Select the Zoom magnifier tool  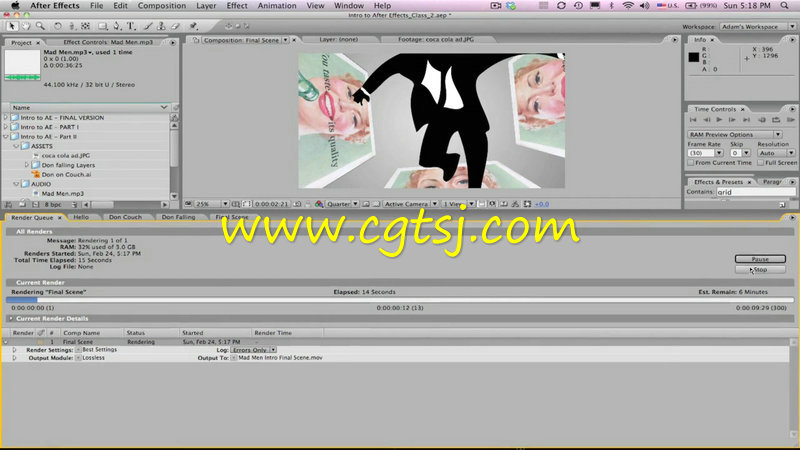(40, 26)
